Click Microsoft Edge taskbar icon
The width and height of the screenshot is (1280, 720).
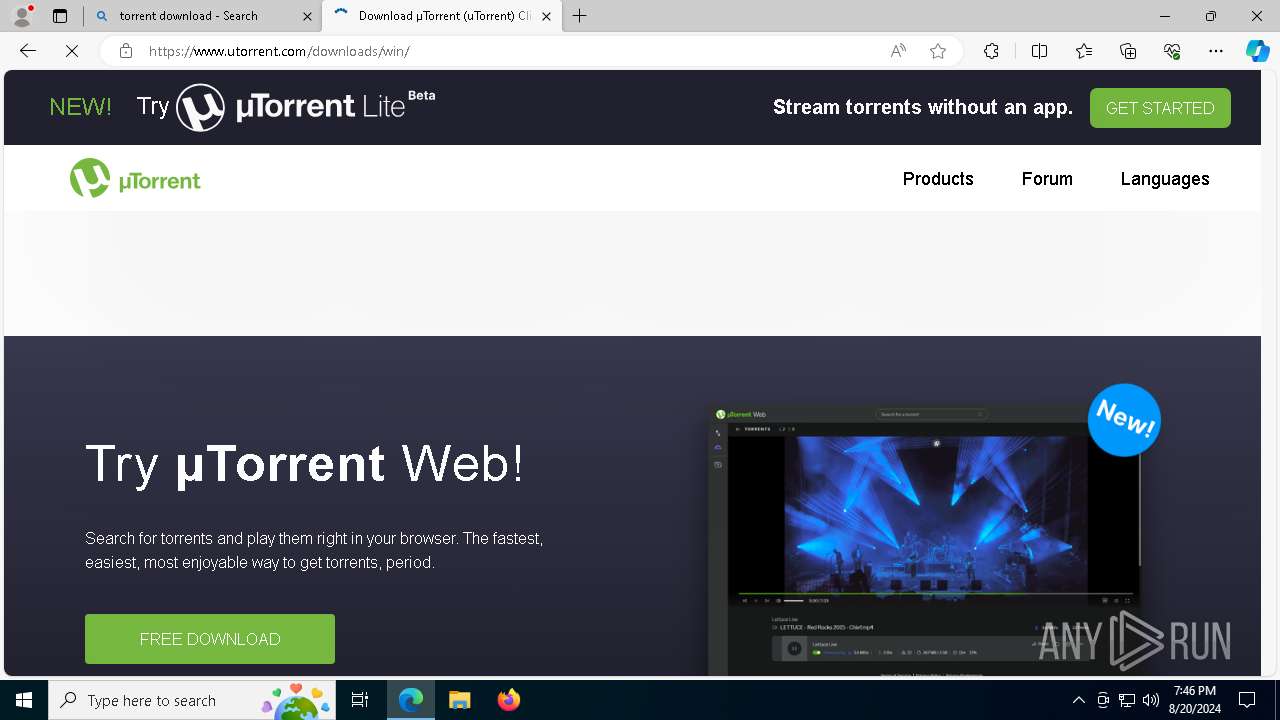pos(411,700)
